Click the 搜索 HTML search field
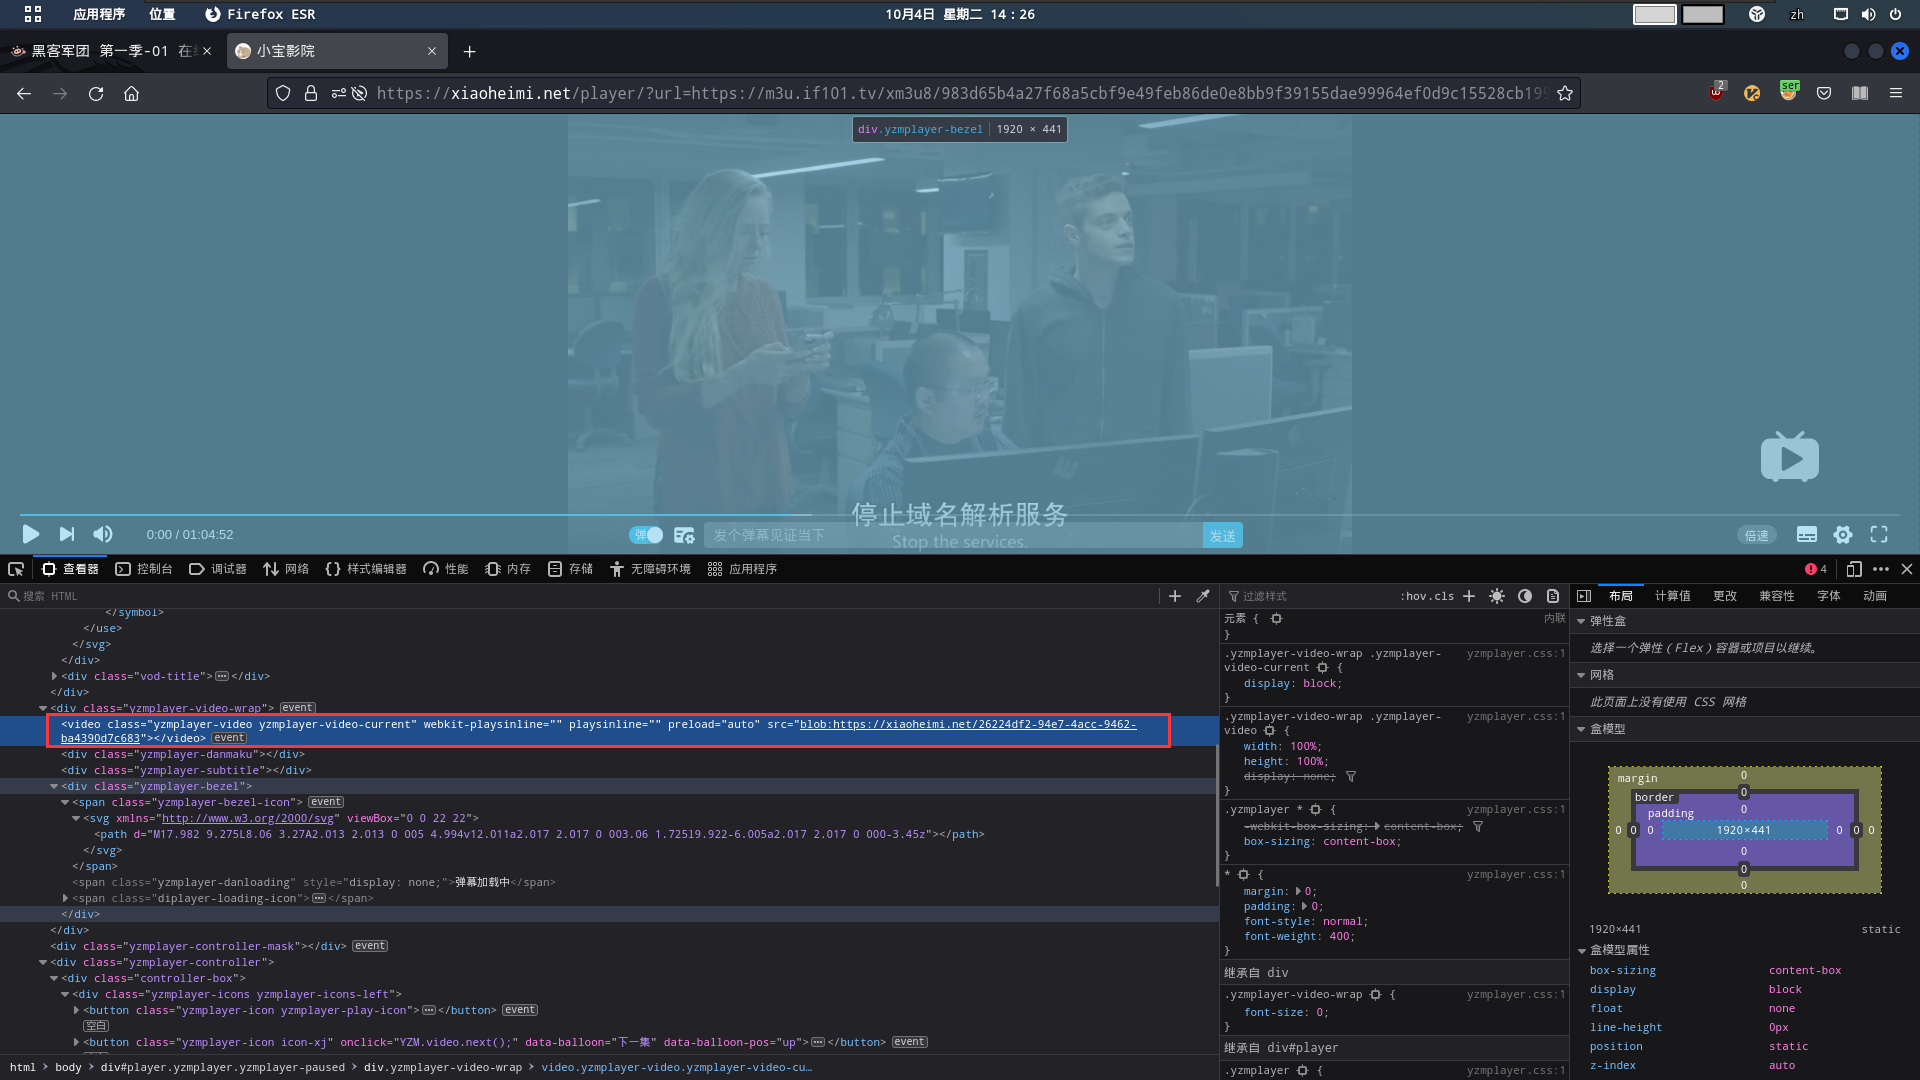 pos(580,596)
